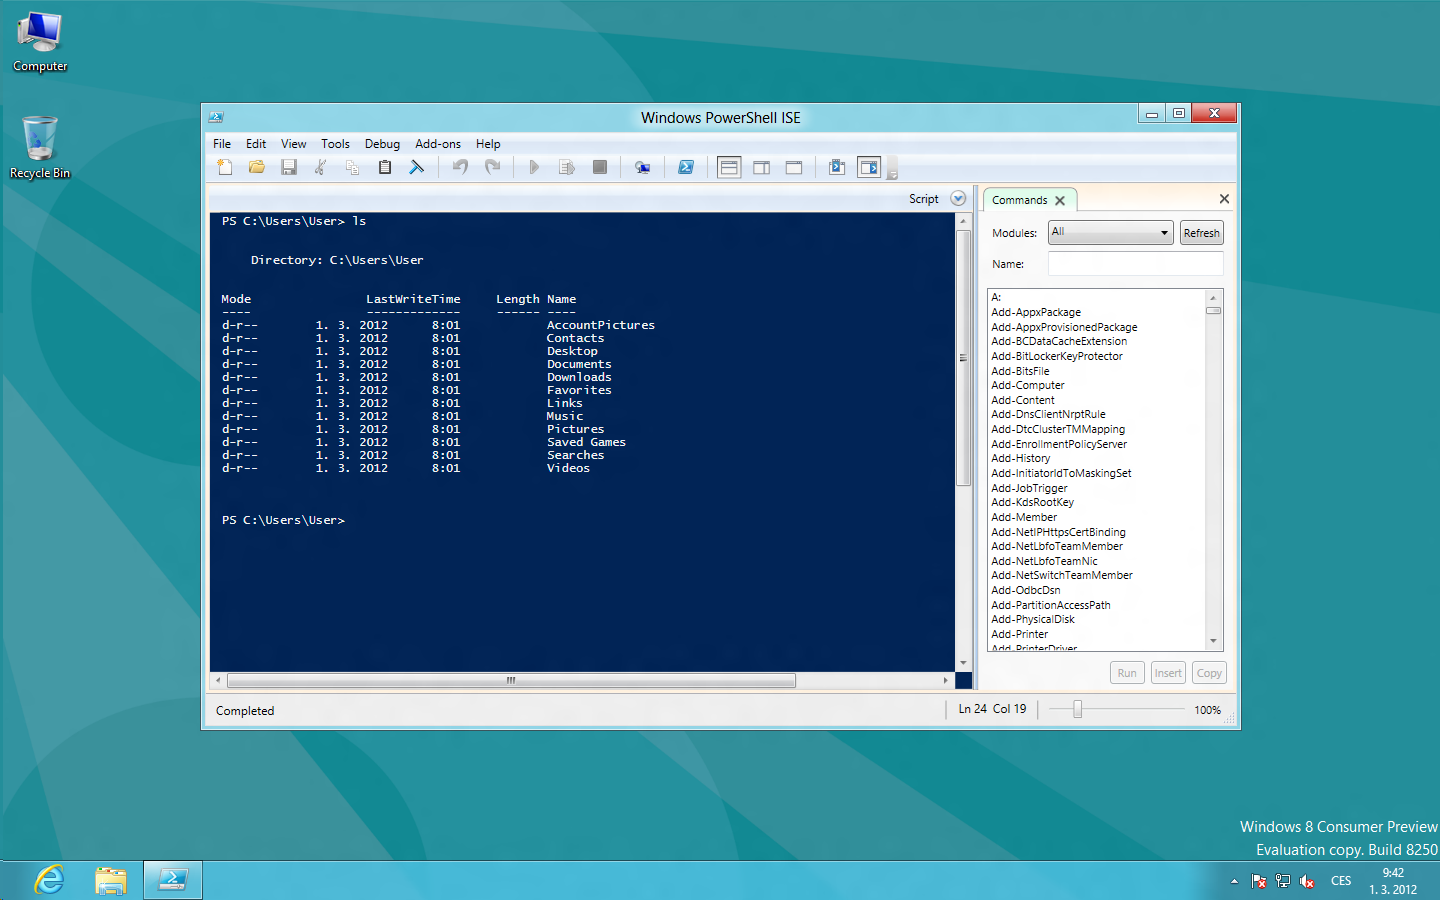Click the Run Script play icon
Viewport: 1440px width, 900px height.
[x=534, y=167]
